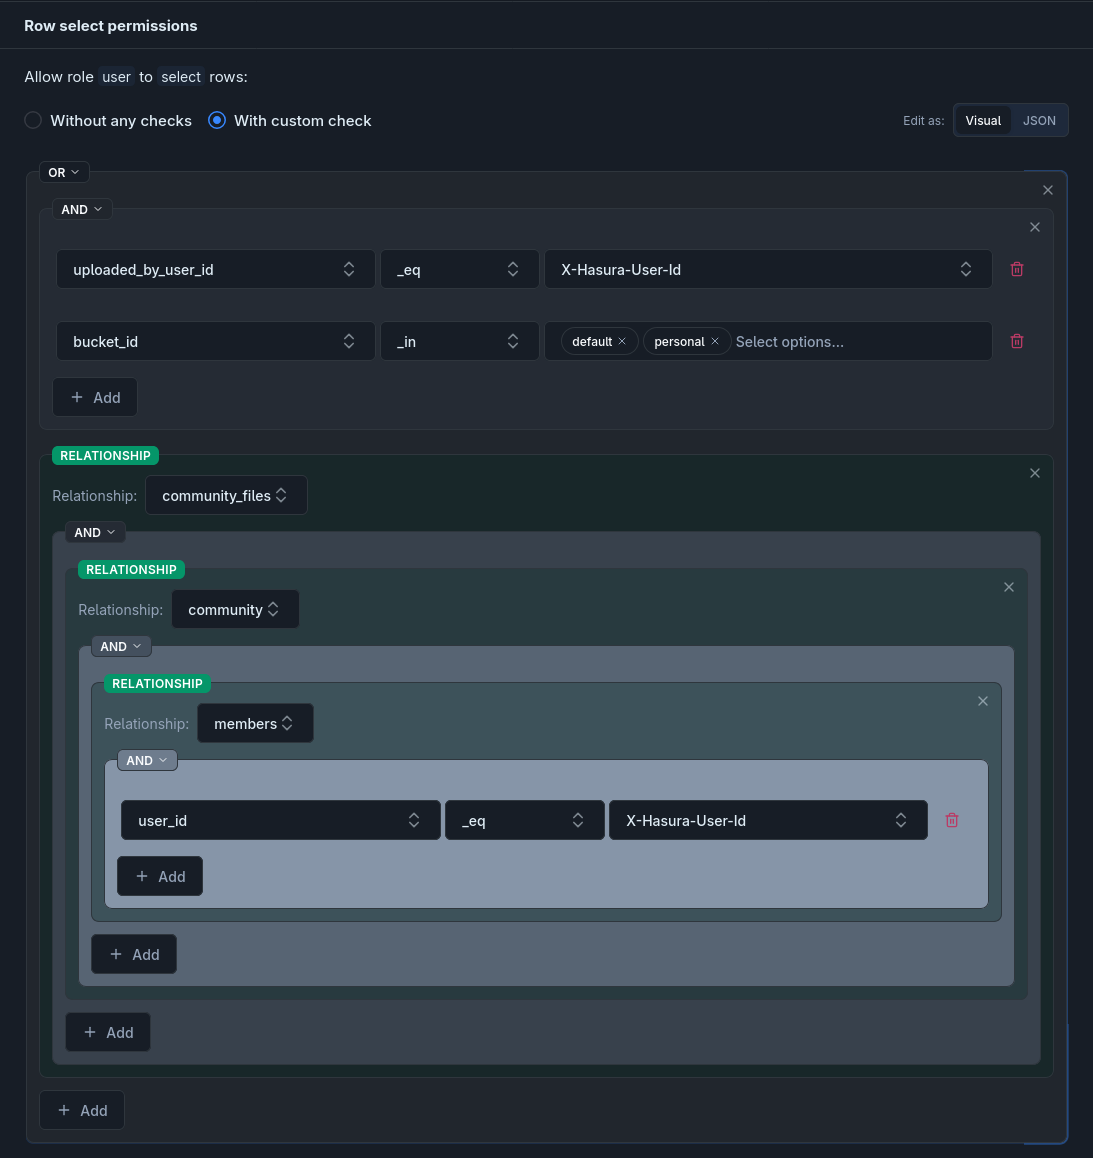
Task: Click the RELATIONSHIP badge above members
Action: pyautogui.click(x=157, y=684)
